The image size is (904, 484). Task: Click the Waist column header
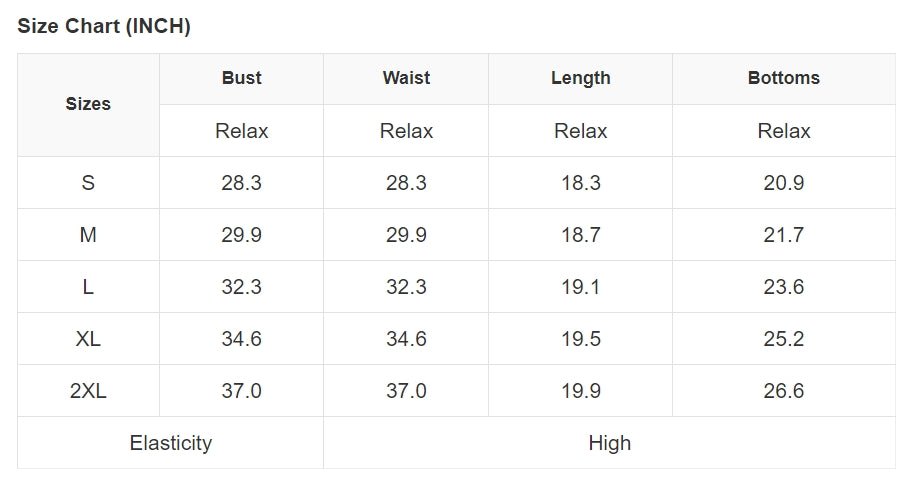pos(406,78)
